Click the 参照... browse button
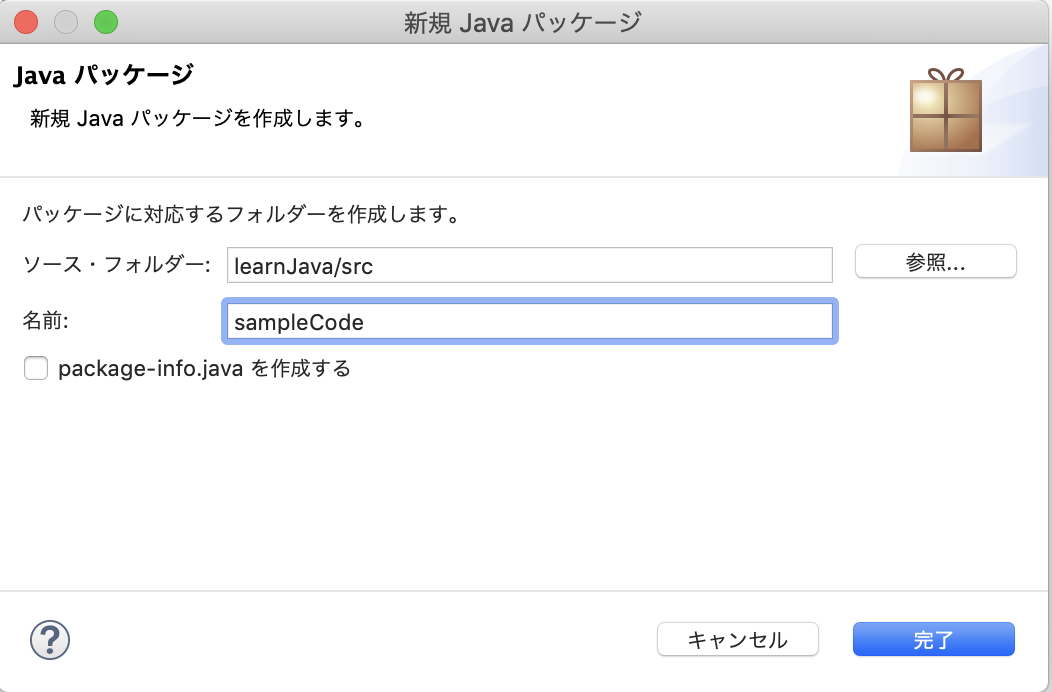 935,262
